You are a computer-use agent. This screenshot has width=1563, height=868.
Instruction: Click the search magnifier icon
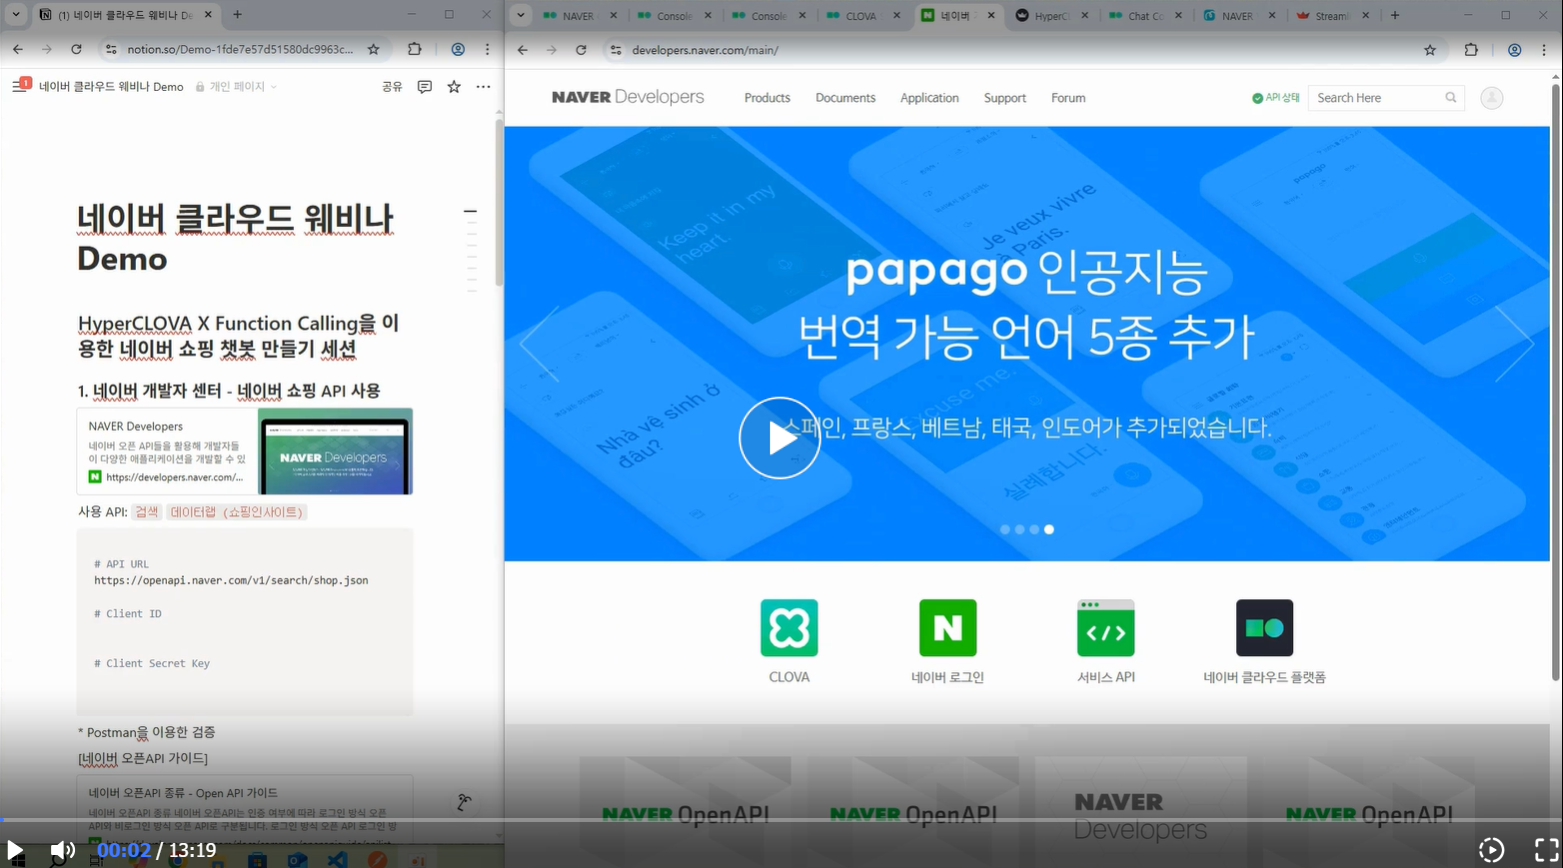tap(1451, 98)
